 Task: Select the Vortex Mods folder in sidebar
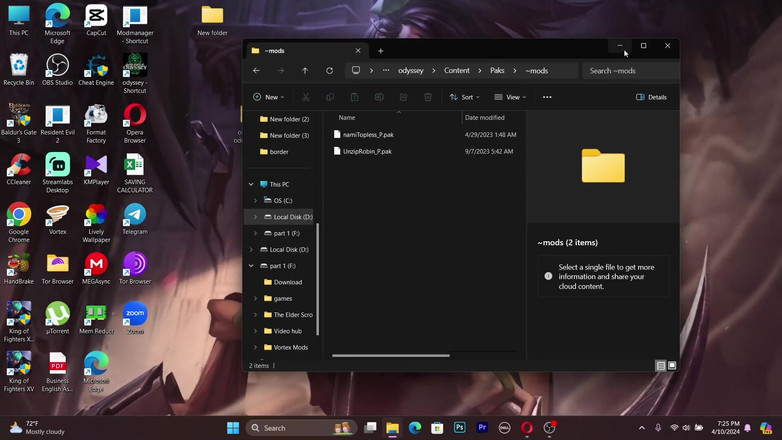[290, 347]
